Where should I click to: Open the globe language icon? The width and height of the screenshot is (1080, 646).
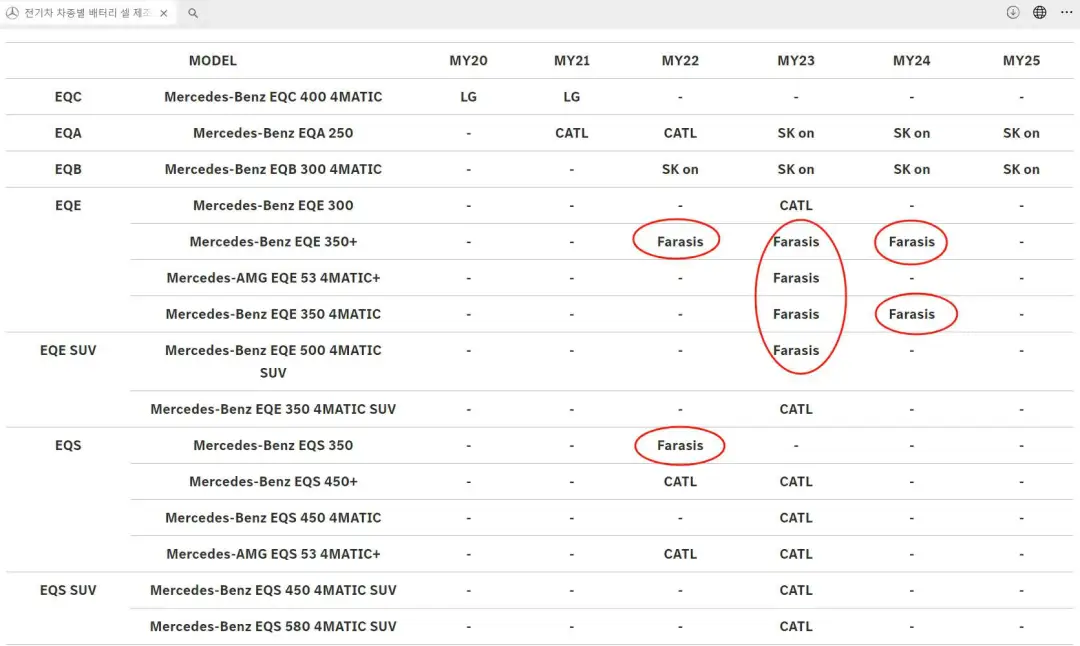(x=1039, y=12)
